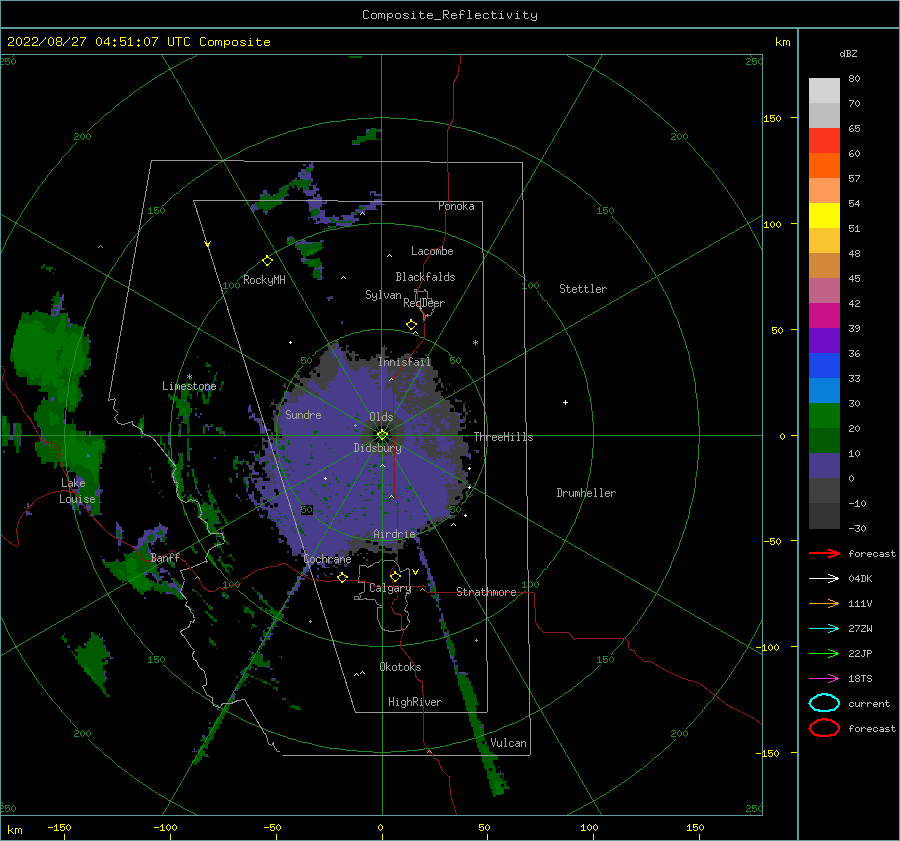Screen dimensions: 900x841
Task: Select the RedDeer label
Action: 424,303
